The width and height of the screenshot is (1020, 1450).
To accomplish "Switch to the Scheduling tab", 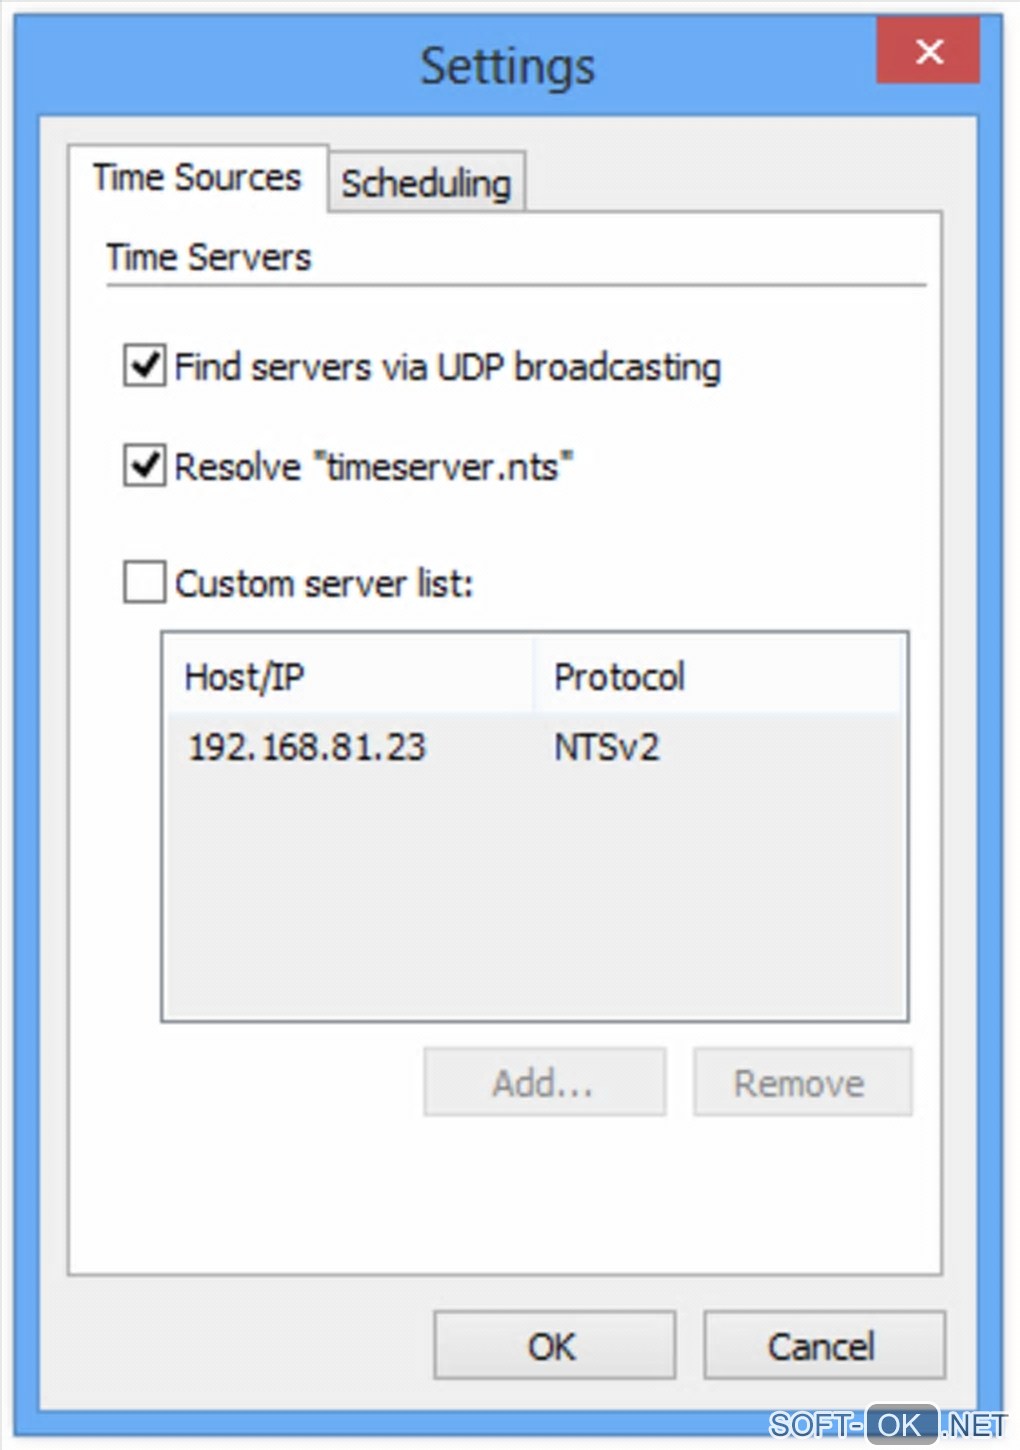I will point(426,183).
